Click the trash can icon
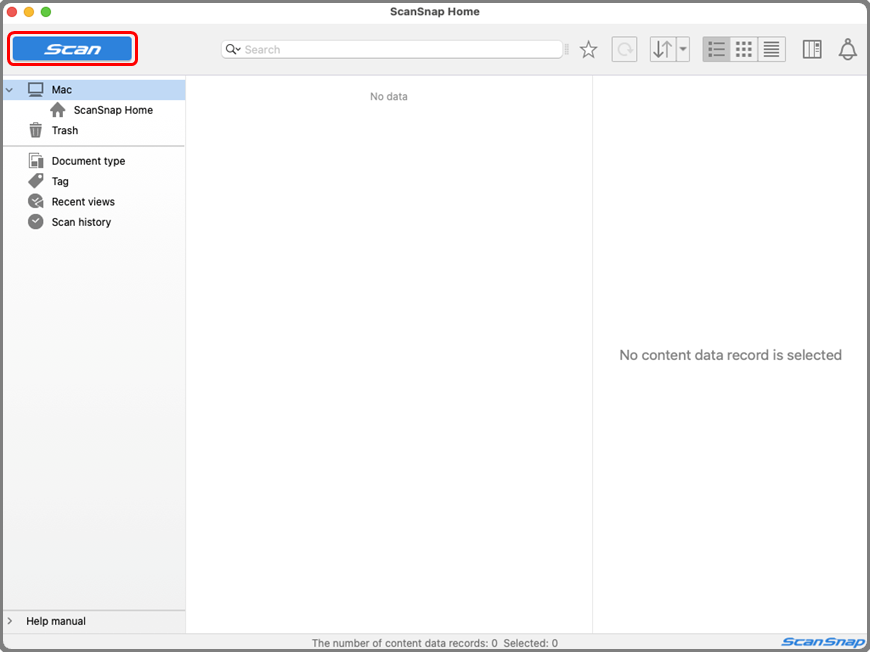This screenshot has width=870, height=652. [36, 130]
